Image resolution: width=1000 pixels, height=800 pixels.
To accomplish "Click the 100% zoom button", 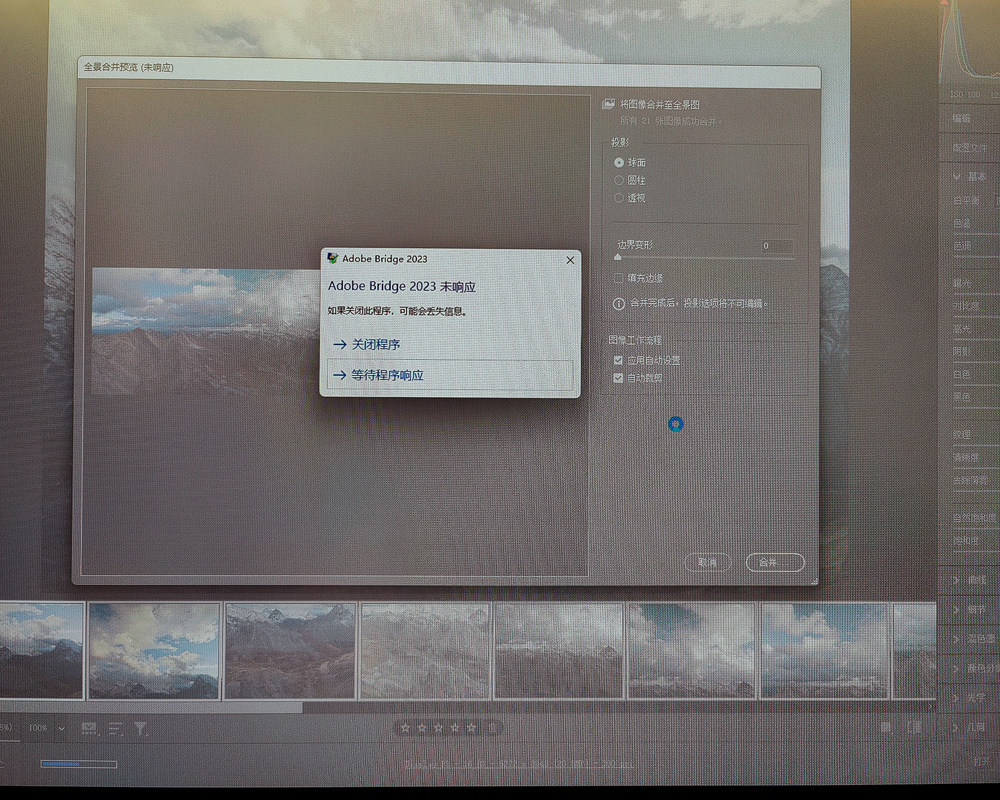I will [x=38, y=728].
